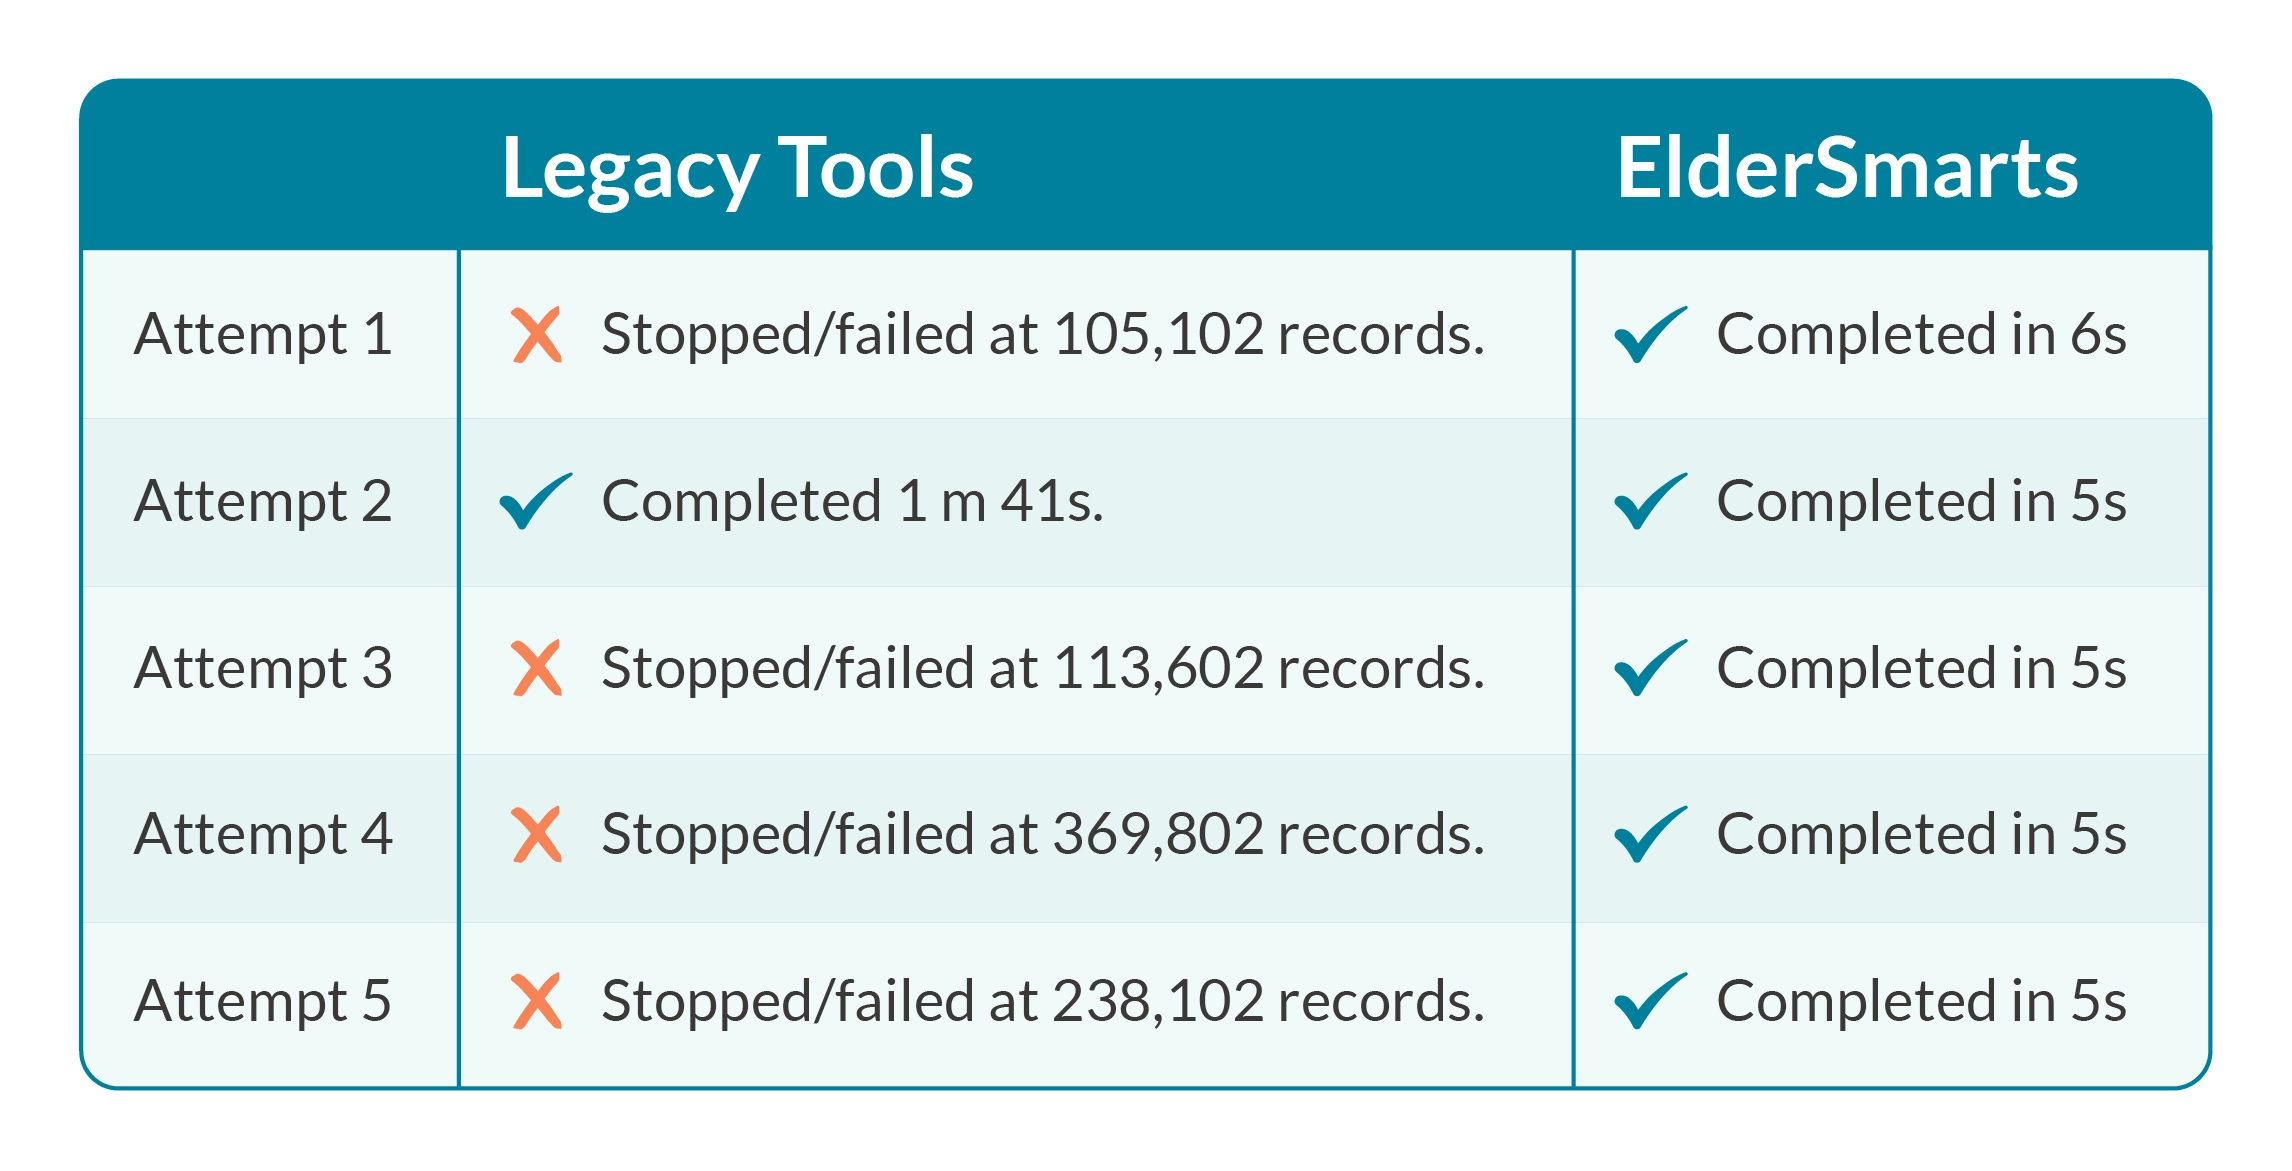2292x1171 pixels.
Task: Click text Completed in 6s
Action: [x=1922, y=334]
